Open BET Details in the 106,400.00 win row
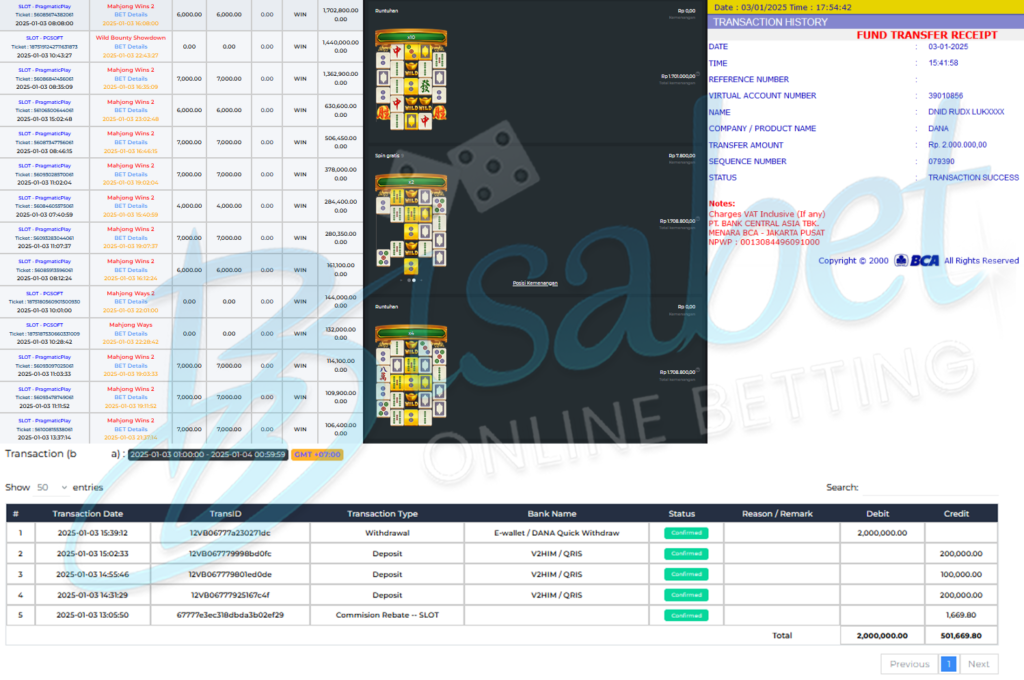 coord(131,429)
